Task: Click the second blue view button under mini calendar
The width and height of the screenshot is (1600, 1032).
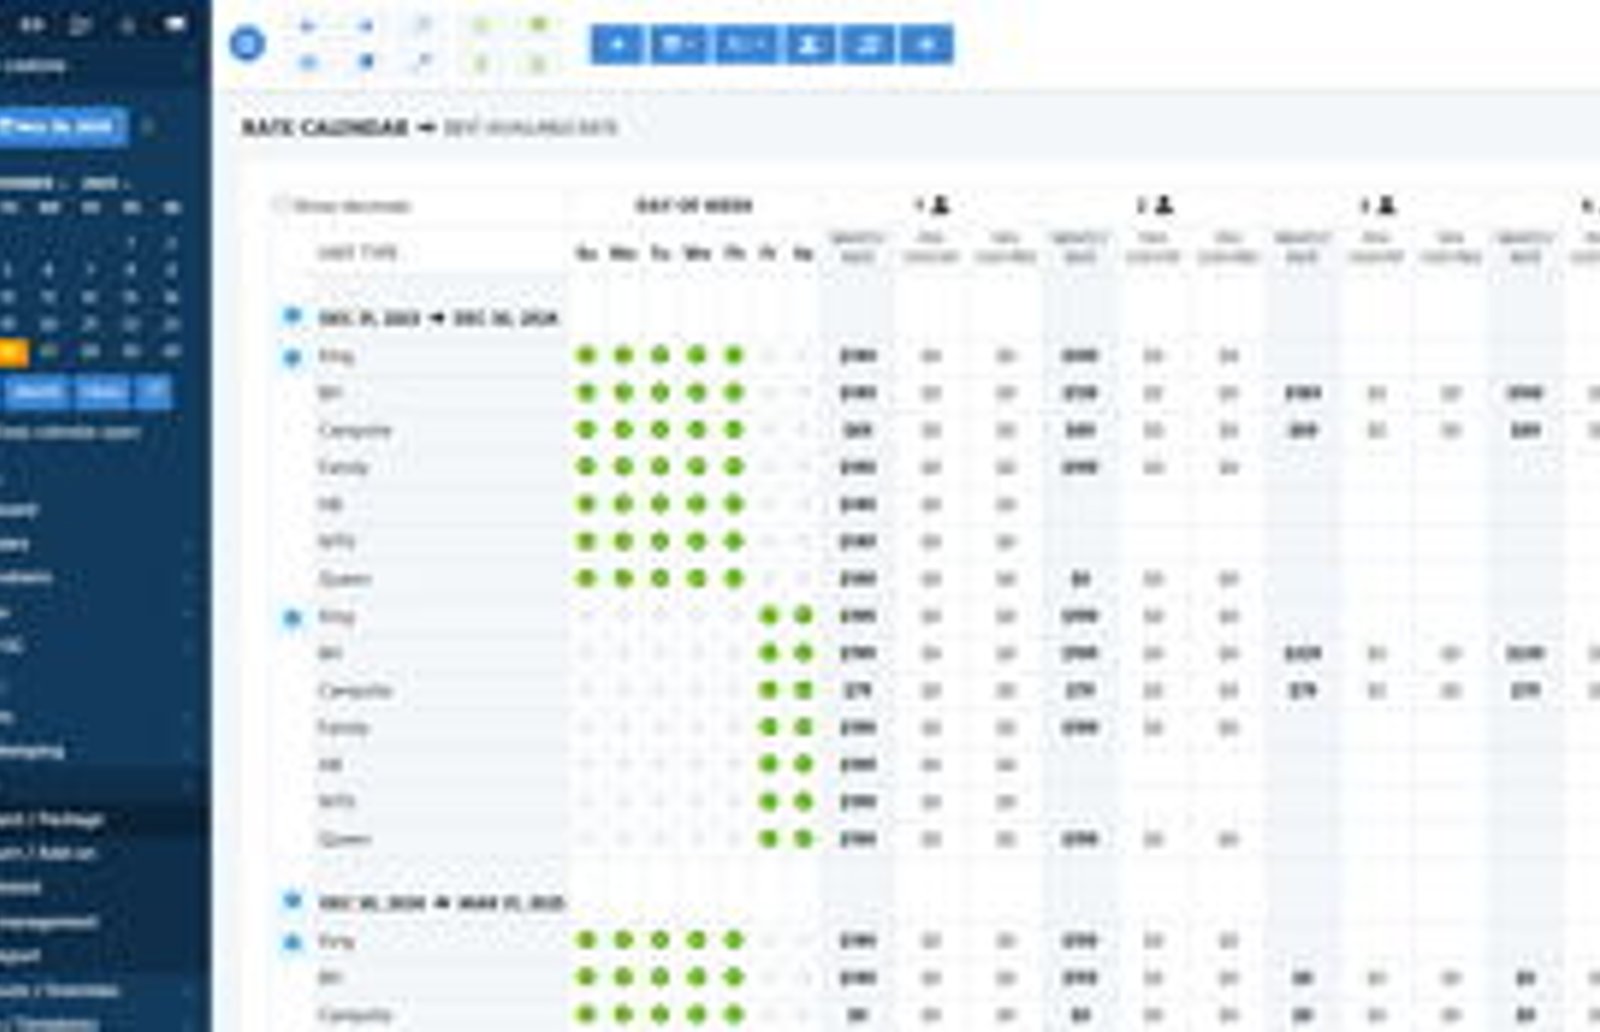Action: click(x=102, y=392)
